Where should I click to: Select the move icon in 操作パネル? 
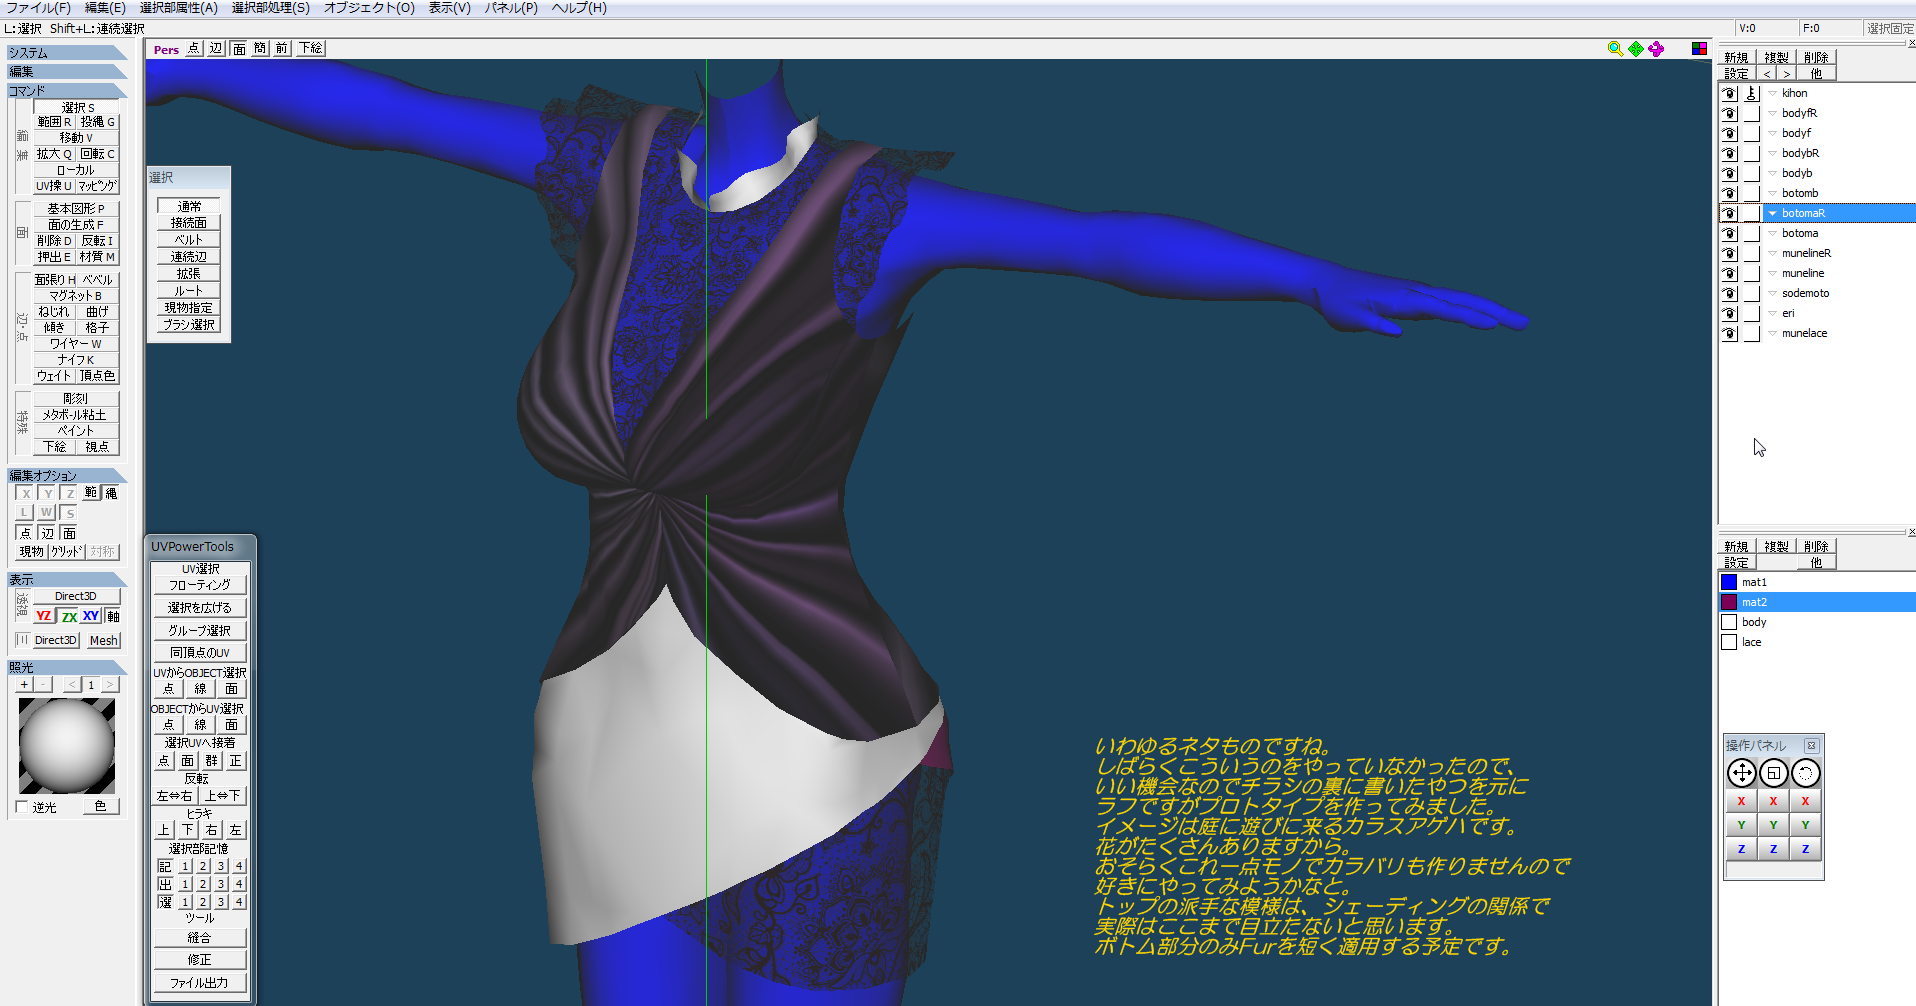(1741, 773)
